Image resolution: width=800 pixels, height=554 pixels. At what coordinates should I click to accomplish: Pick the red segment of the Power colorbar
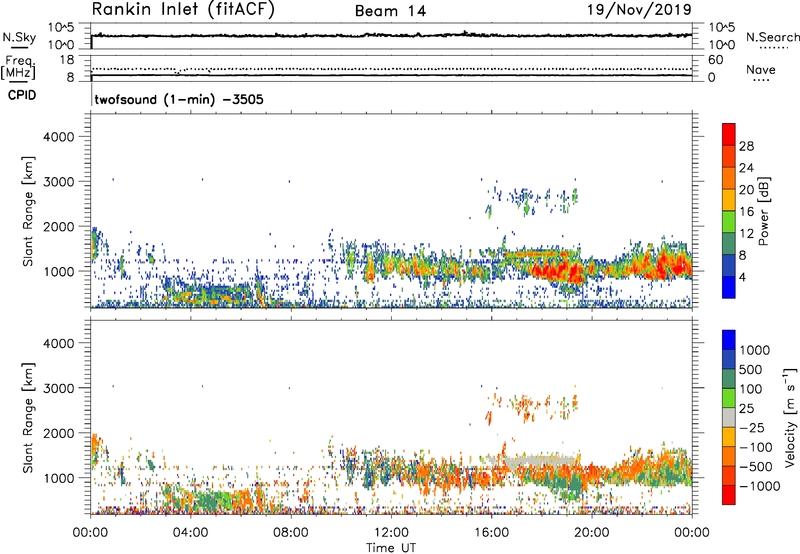click(729, 135)
